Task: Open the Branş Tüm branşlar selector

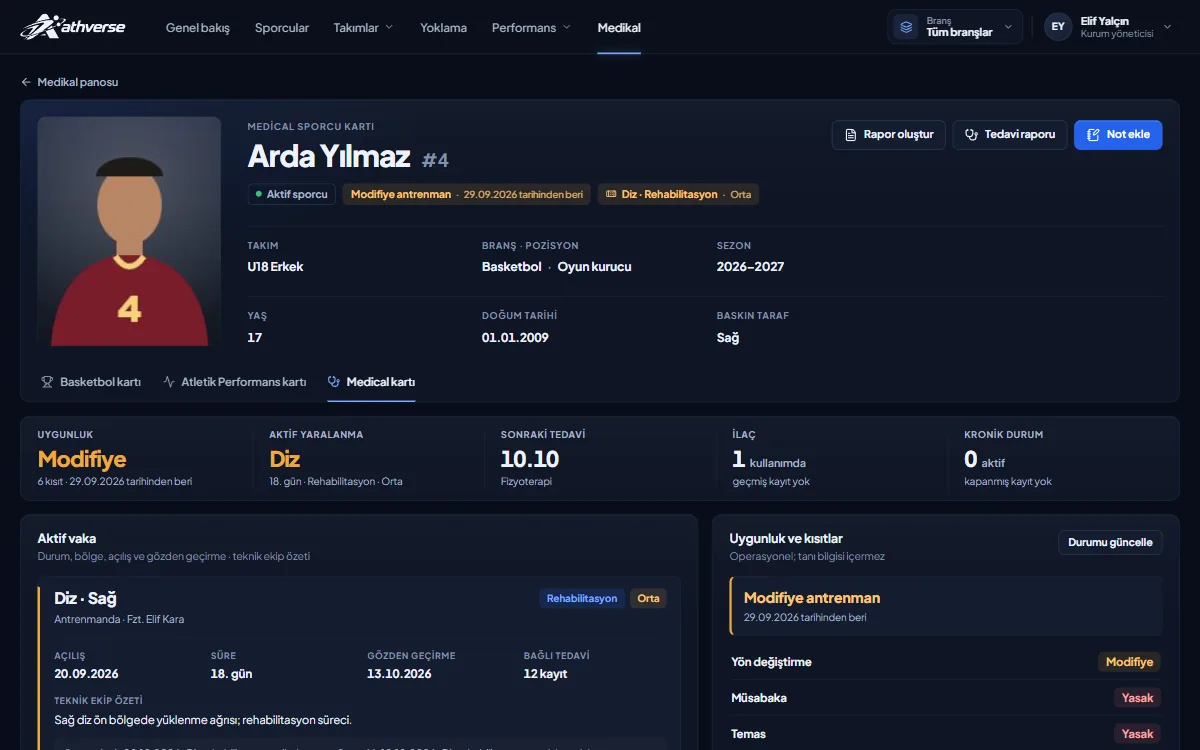Action: pyautogui.click(x=955, y=27)
